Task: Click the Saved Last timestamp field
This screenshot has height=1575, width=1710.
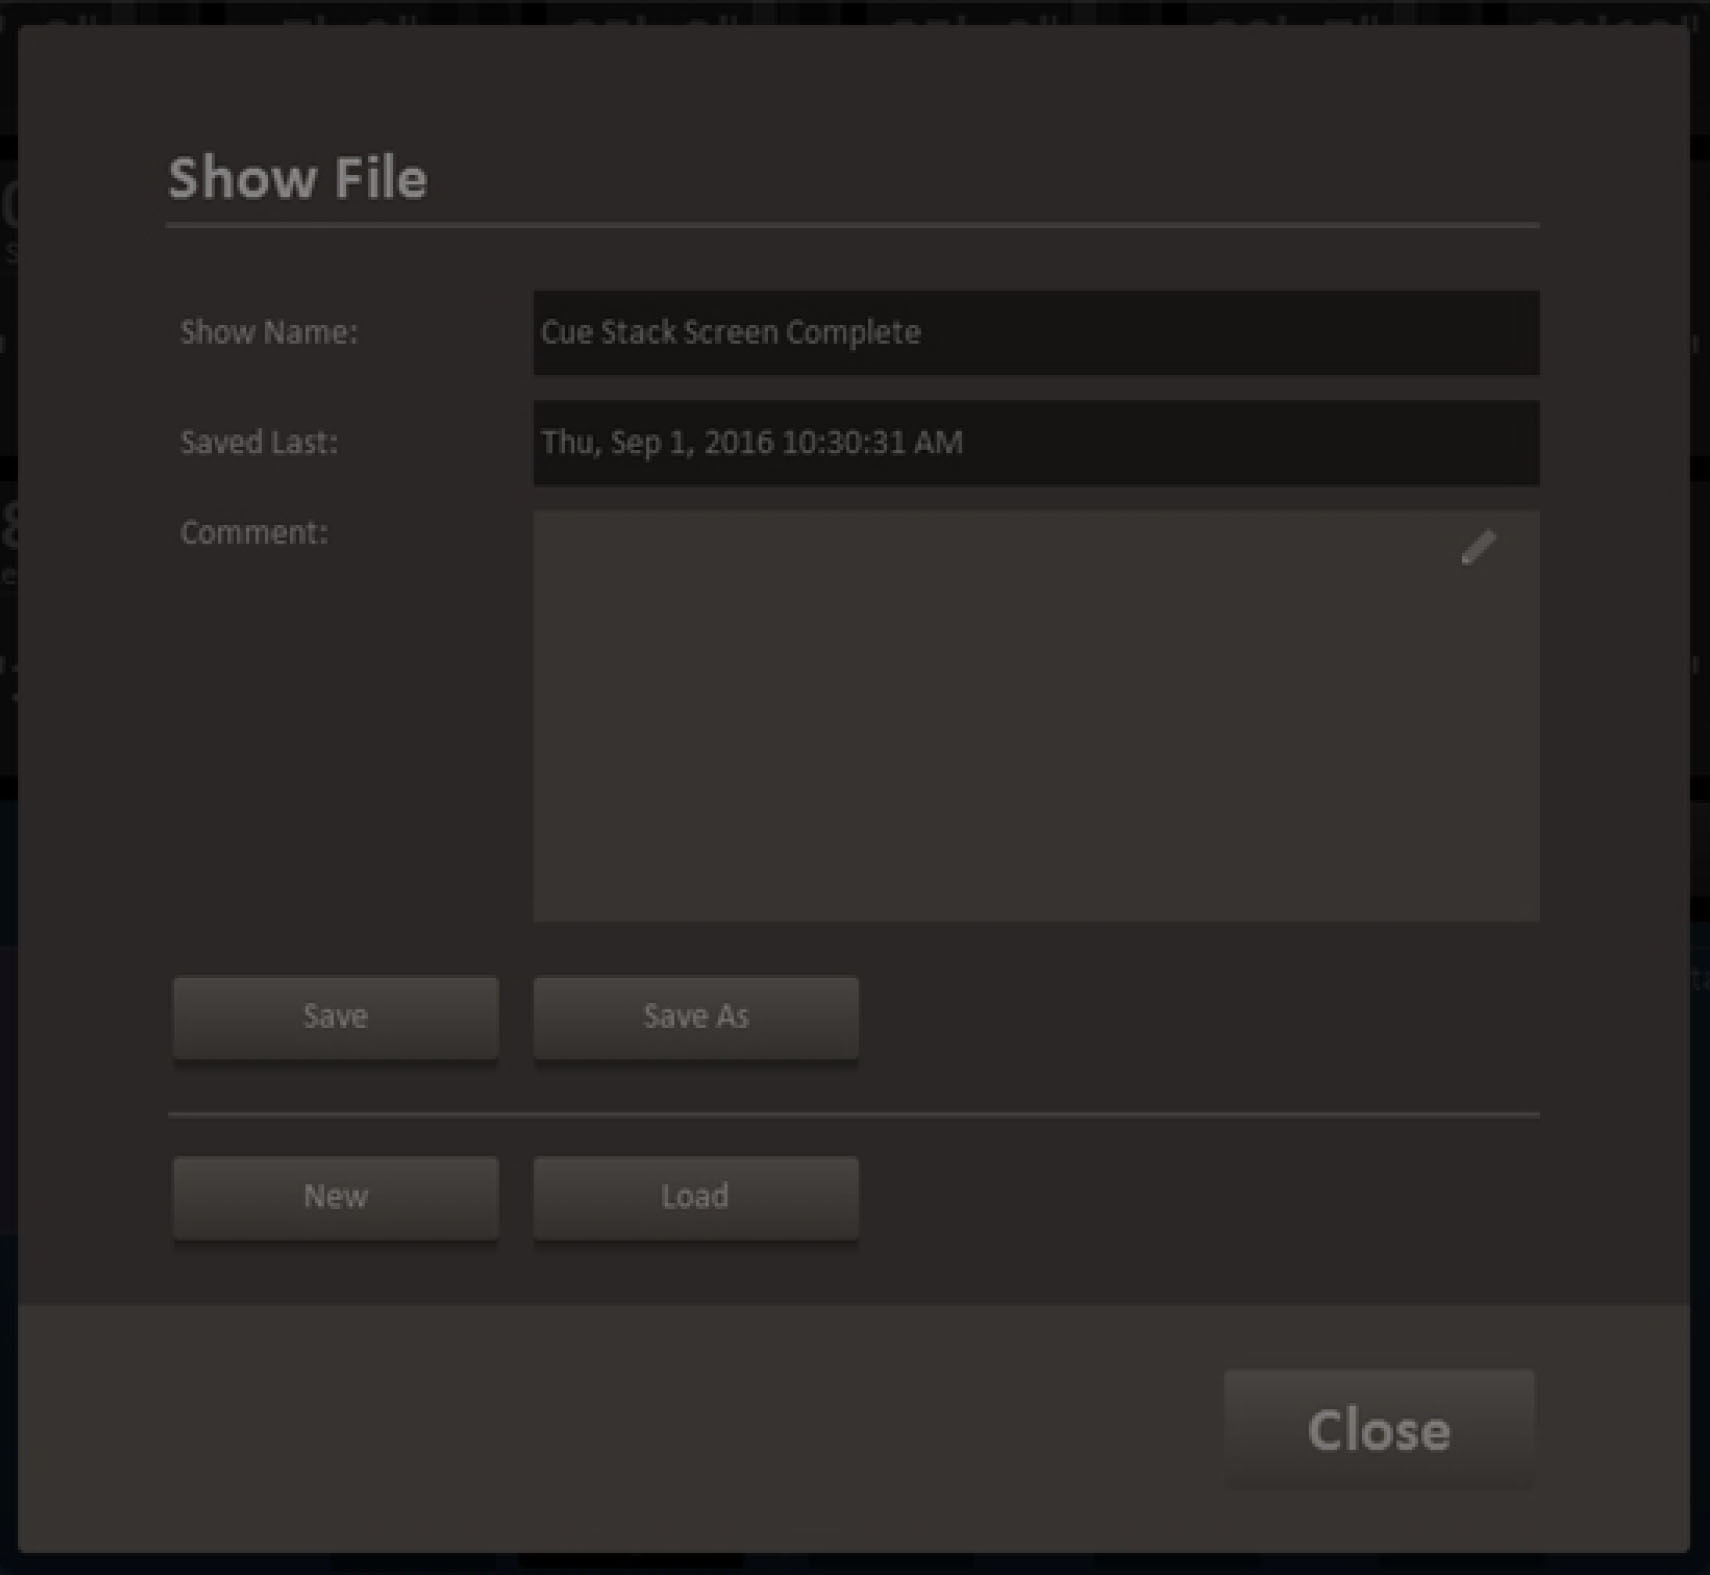Action: 1035,442
